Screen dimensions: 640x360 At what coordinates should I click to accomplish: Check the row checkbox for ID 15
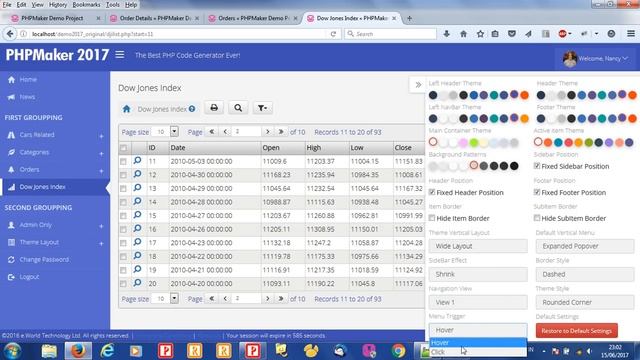point(123,216)
